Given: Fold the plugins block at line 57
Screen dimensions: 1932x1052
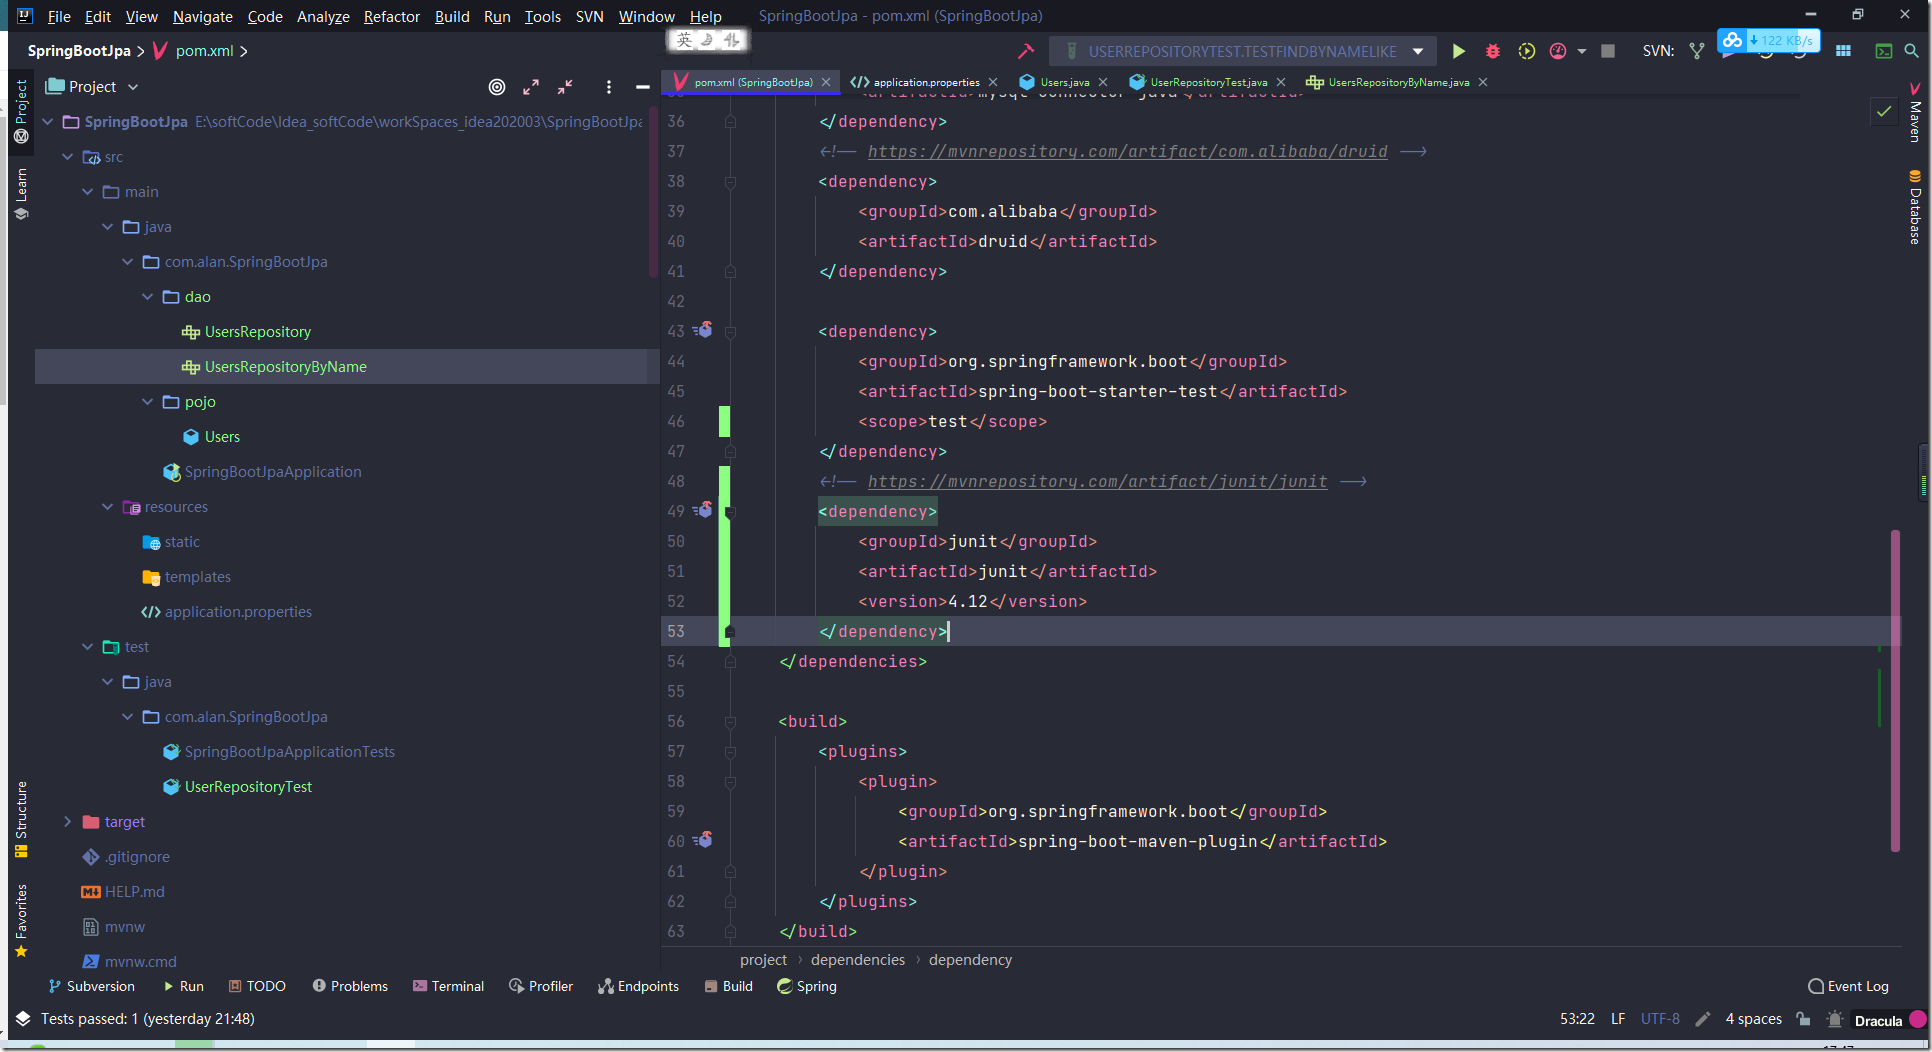Looking at the screenshot, I should [730, 752].
